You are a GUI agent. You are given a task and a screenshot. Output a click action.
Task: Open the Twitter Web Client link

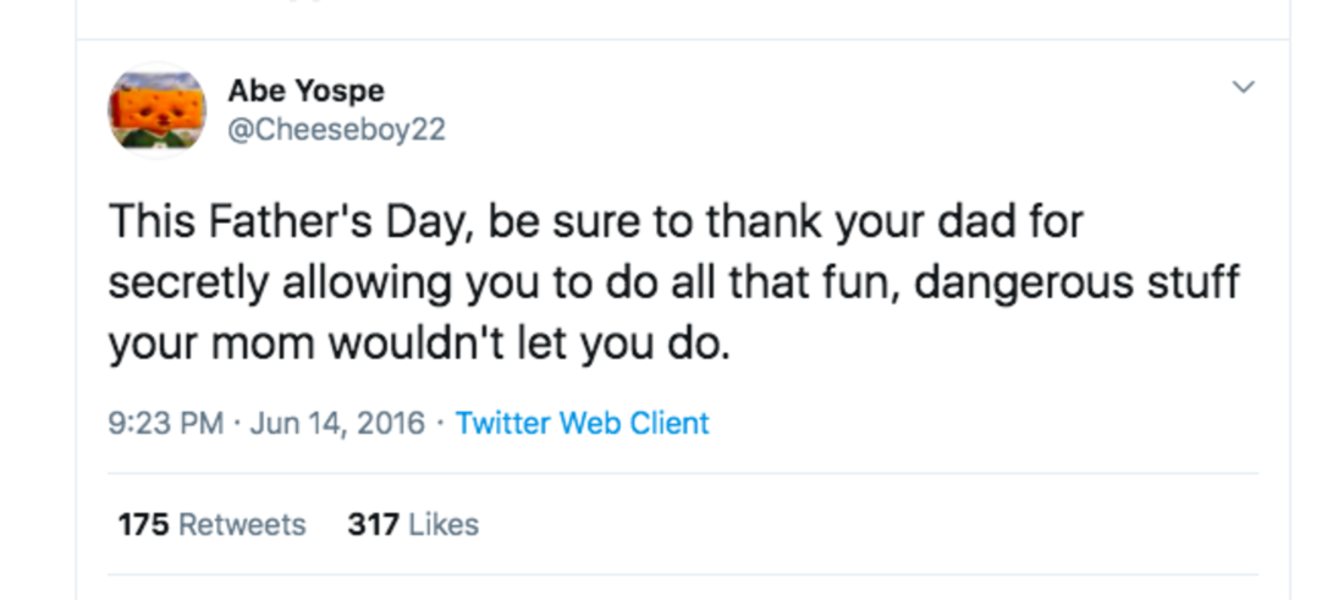[582, 423]
